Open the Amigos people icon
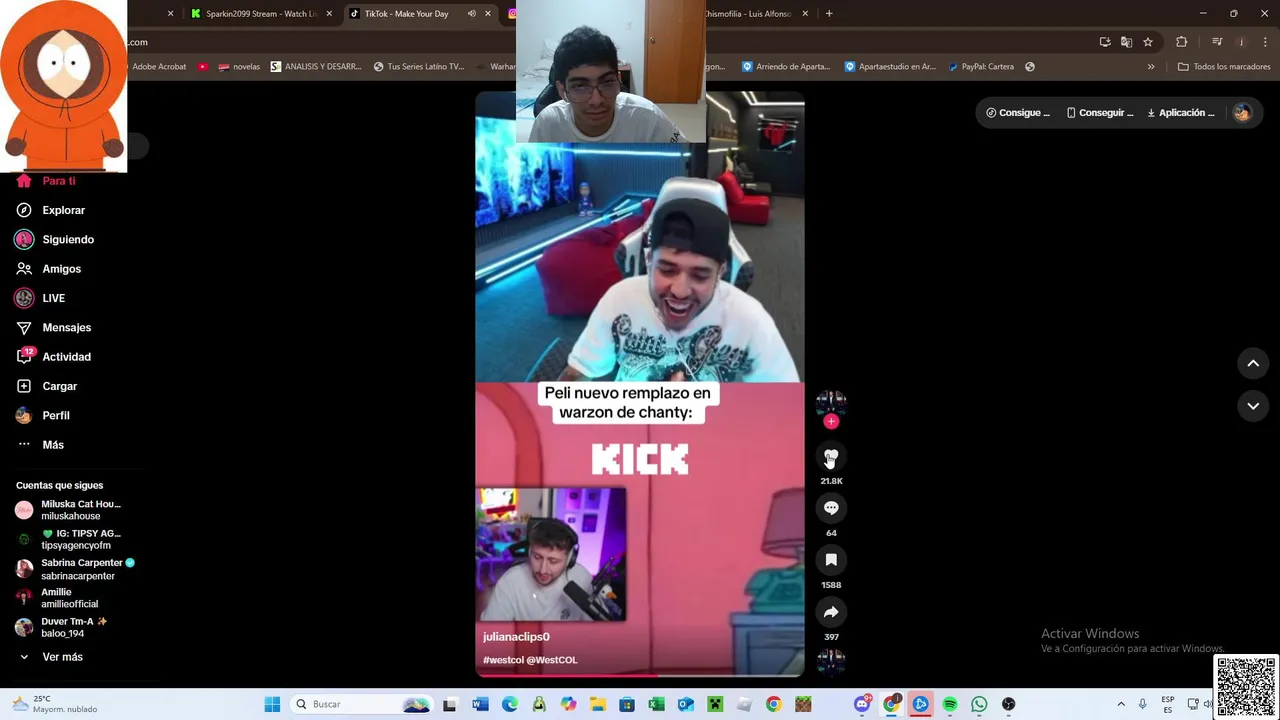 24,269
